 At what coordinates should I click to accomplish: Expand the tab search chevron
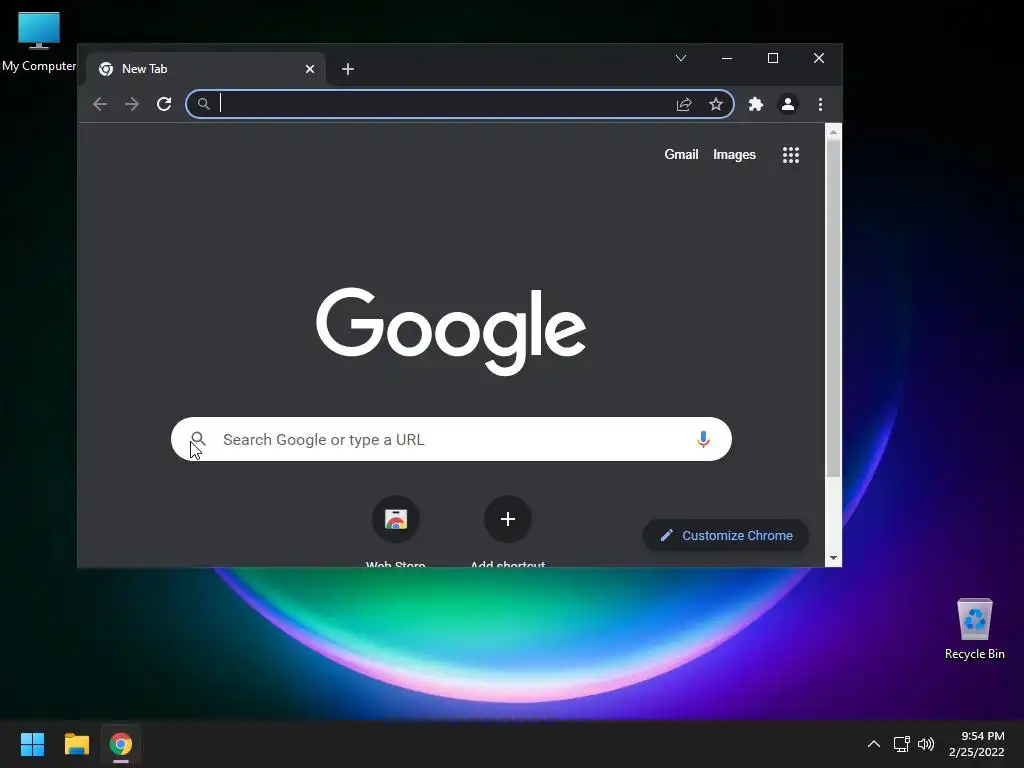coord(680,58)
